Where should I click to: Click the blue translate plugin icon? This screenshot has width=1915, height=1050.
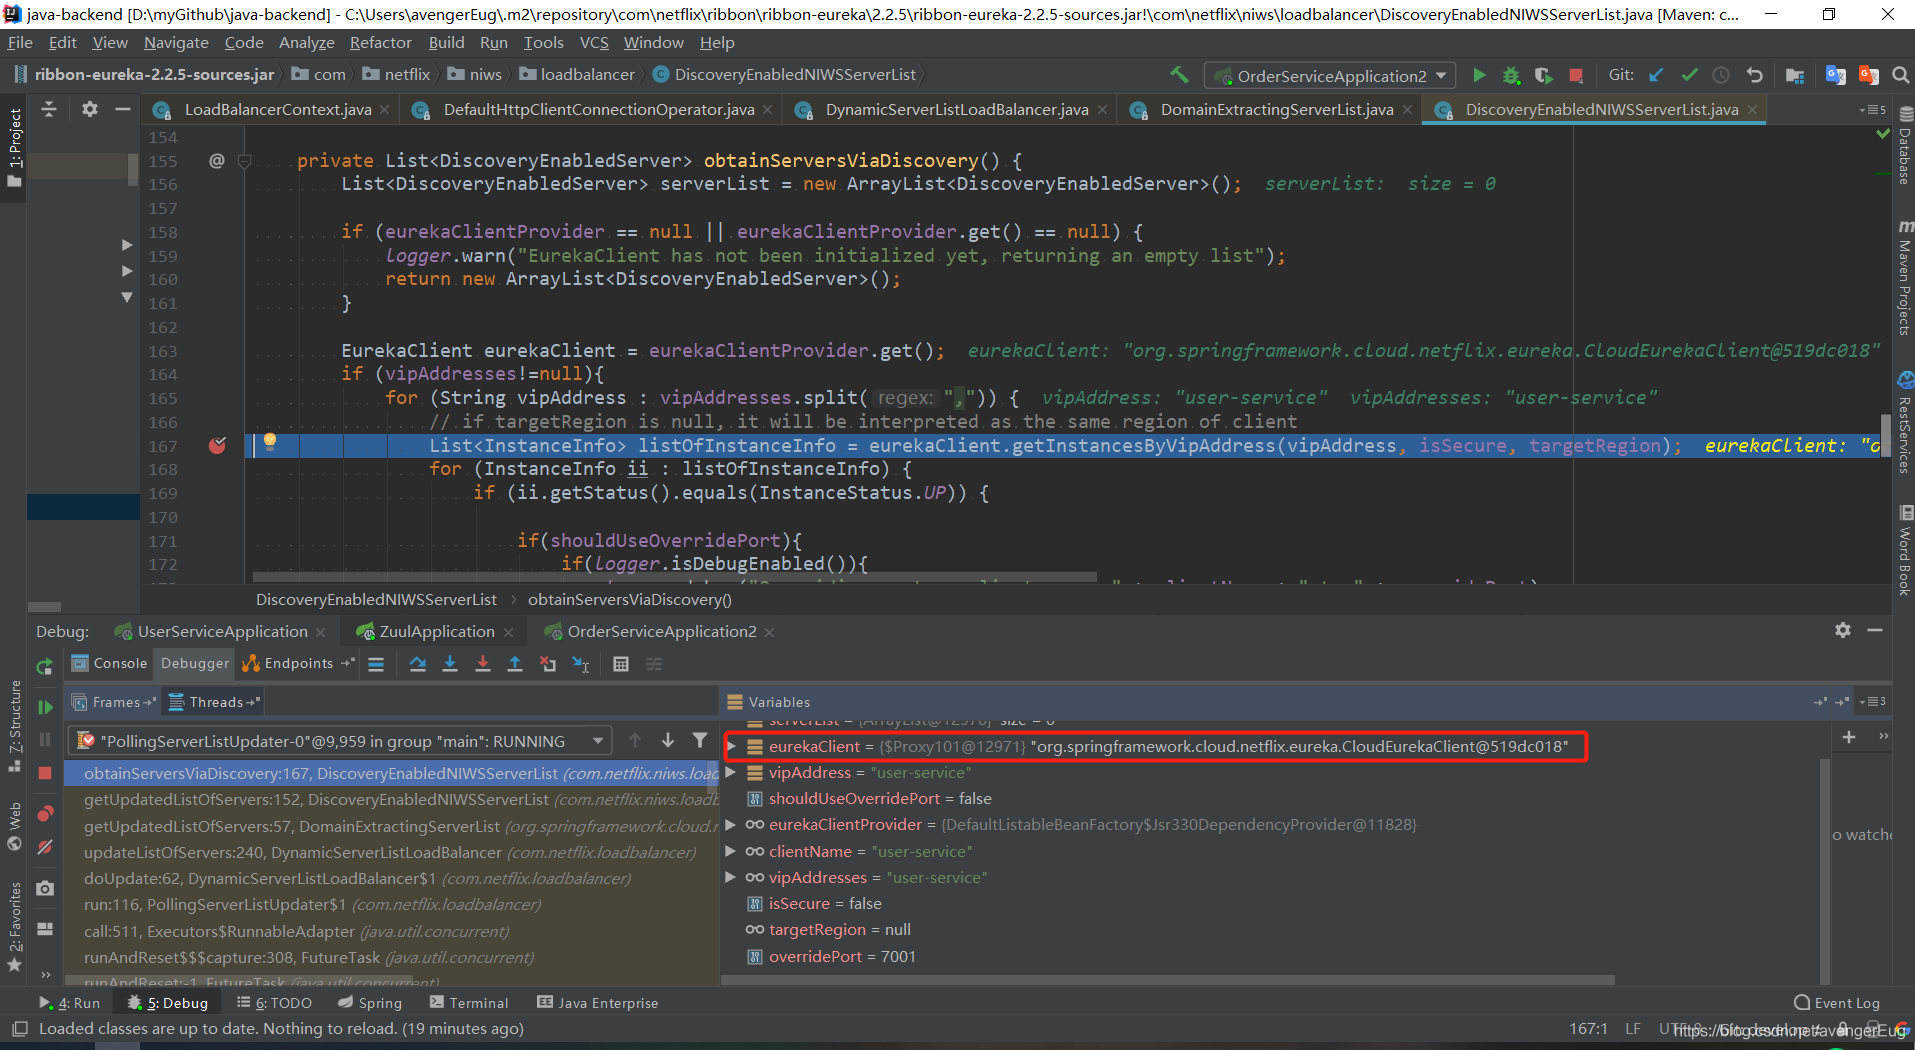click(x=1835, y=75)
